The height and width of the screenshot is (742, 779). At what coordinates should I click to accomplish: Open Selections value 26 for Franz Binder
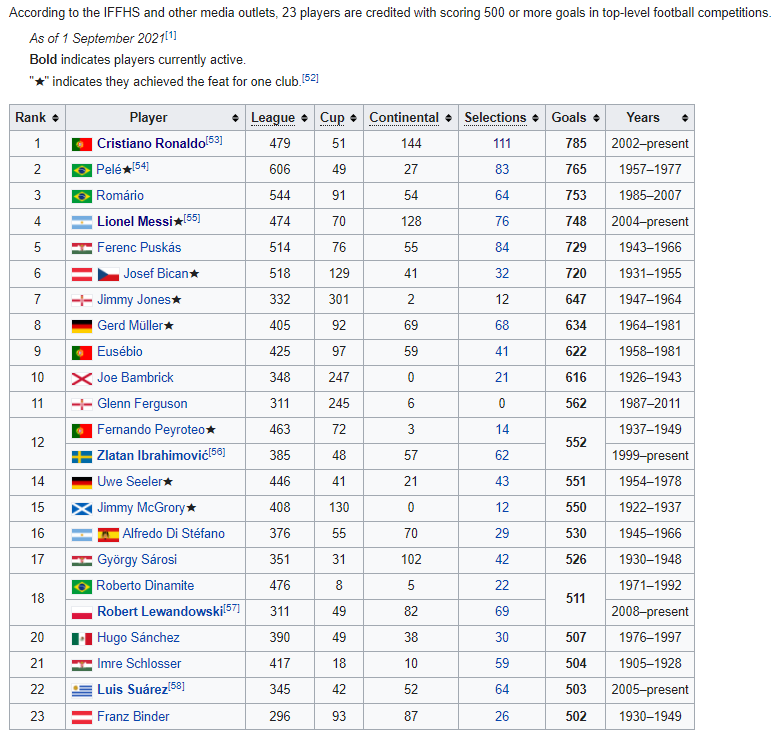[x=502, y=717]
